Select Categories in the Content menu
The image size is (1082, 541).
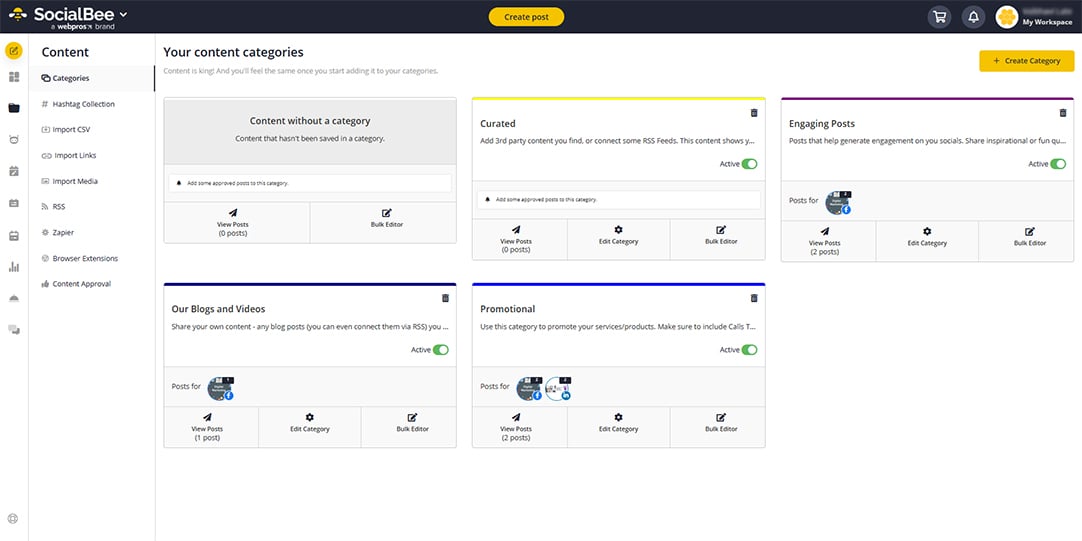pos(92,79)
